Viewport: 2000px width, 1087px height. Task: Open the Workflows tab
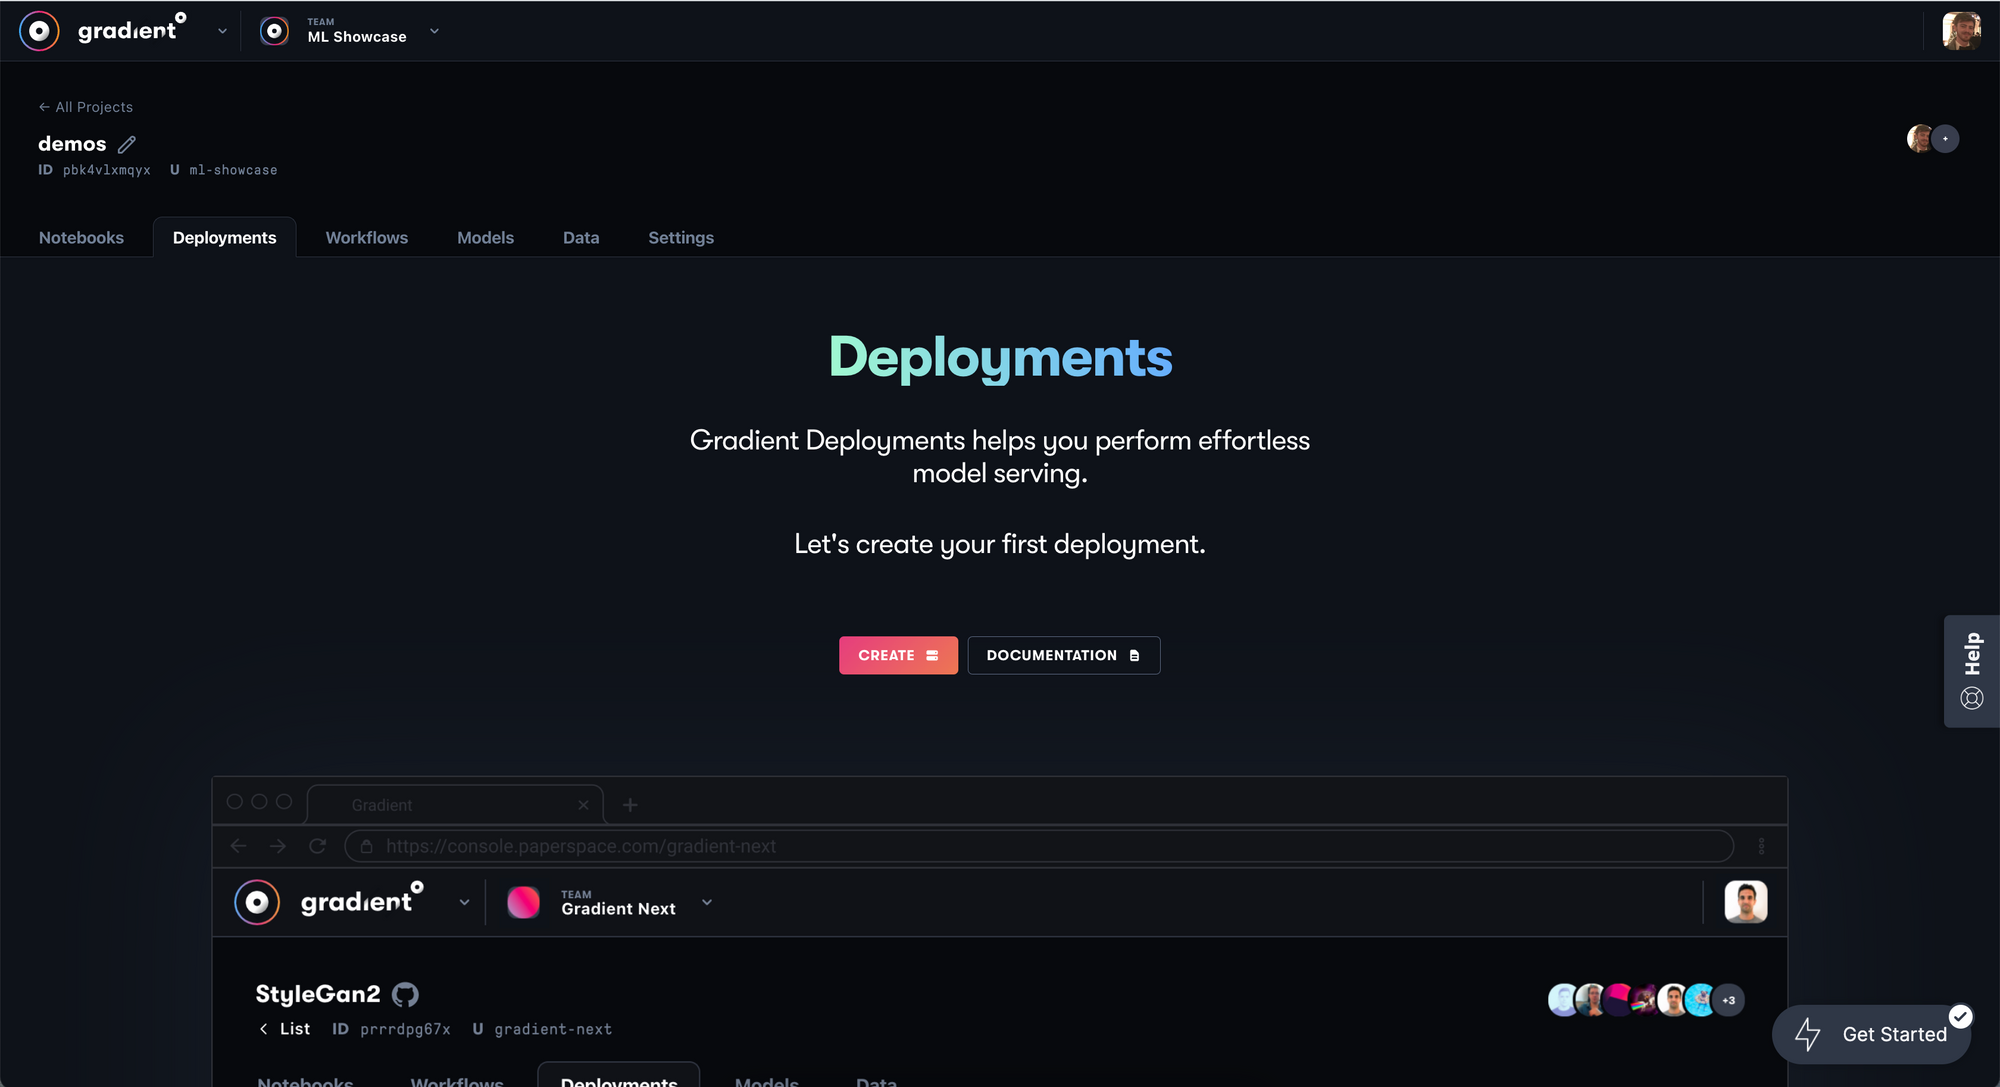(x=366, y=238)
